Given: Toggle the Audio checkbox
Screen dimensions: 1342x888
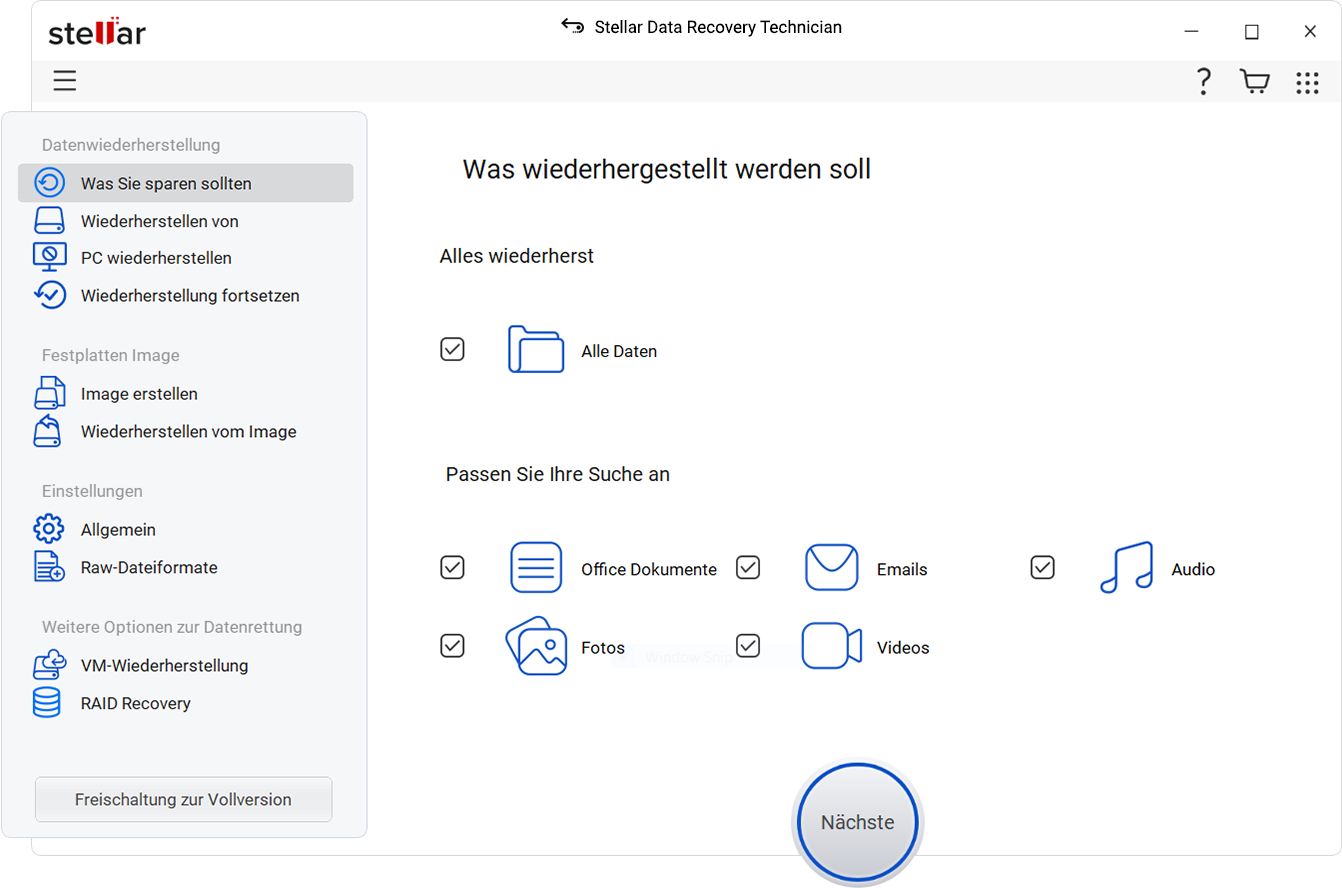Looking at the screenshot, I should coord(1043,568).
